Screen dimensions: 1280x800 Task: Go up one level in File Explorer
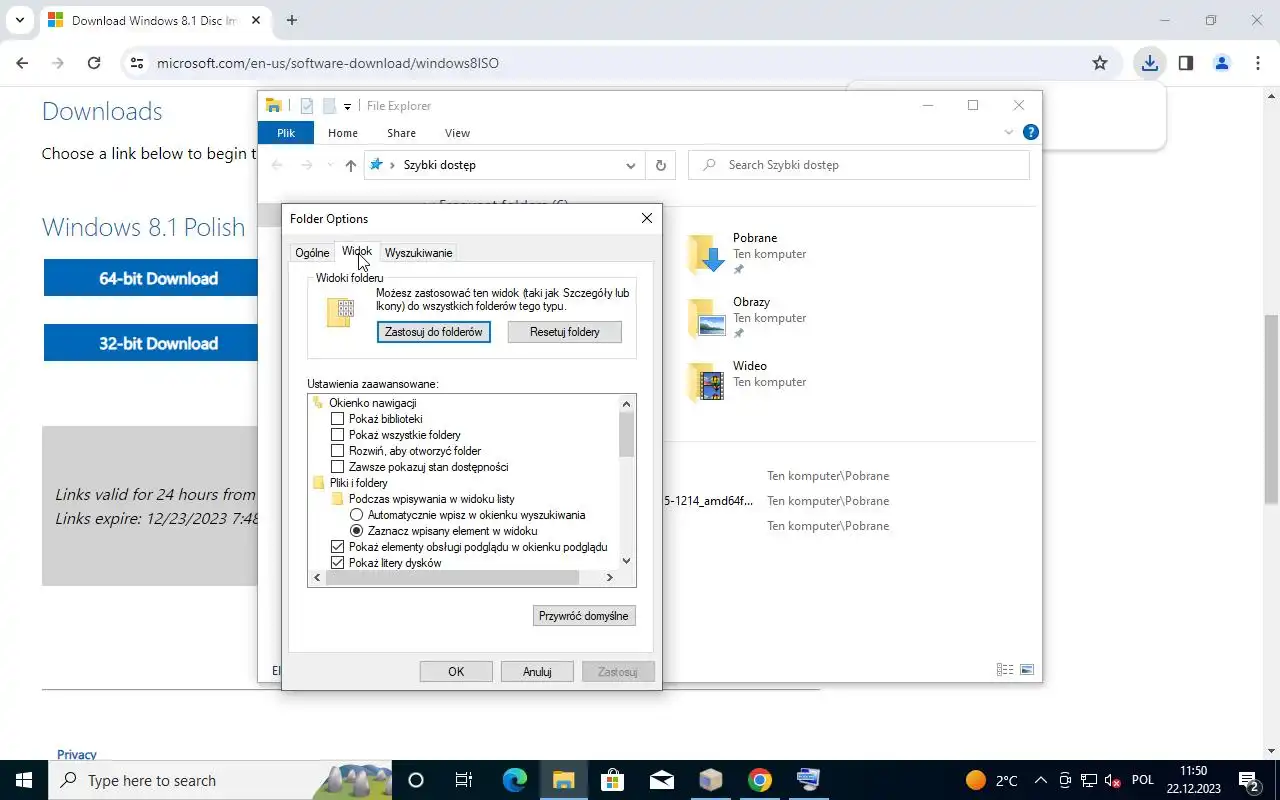pos(350,165)
